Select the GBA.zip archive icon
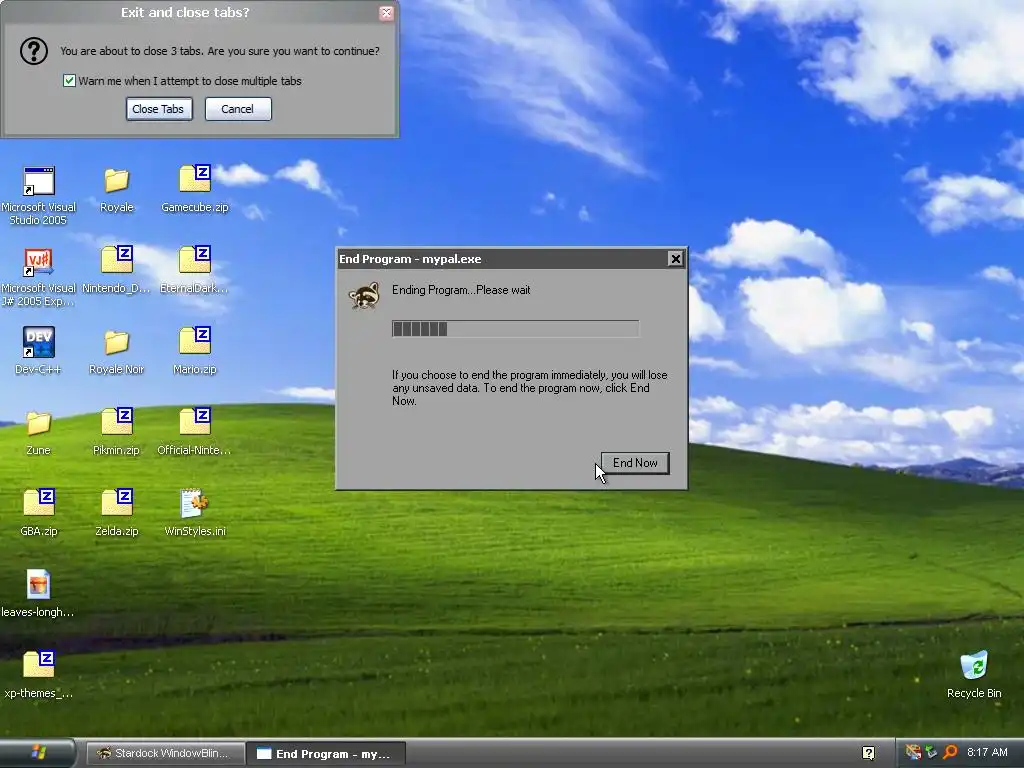1024x768 pixels. tap(39, 502)
